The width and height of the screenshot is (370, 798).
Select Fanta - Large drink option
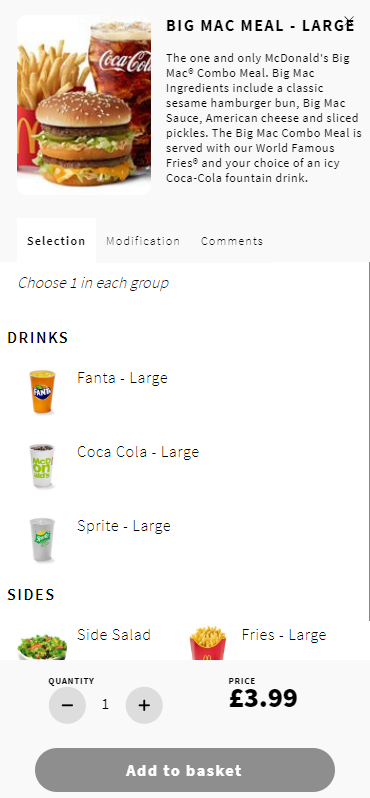[x=122, y=378]
